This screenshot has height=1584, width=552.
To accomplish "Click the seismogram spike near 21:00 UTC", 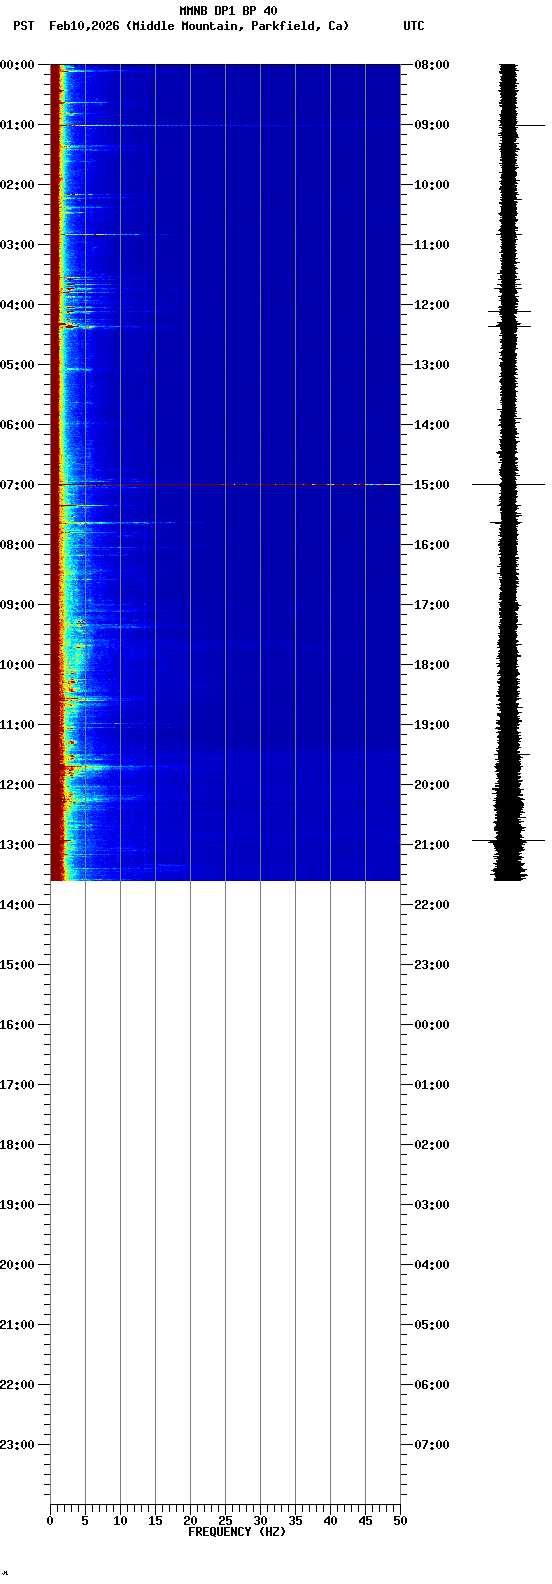I will pos(509,840).
